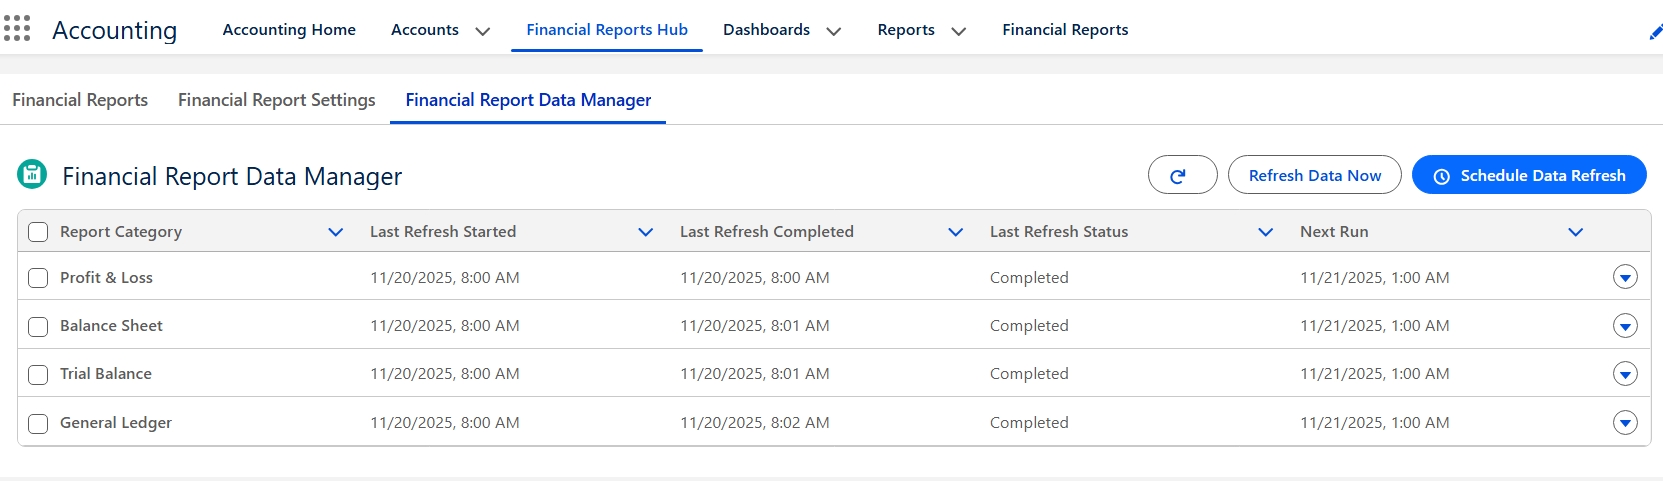Click the Accounting app name label
The height and width of the screenshot is (481, 1663).
115,31
